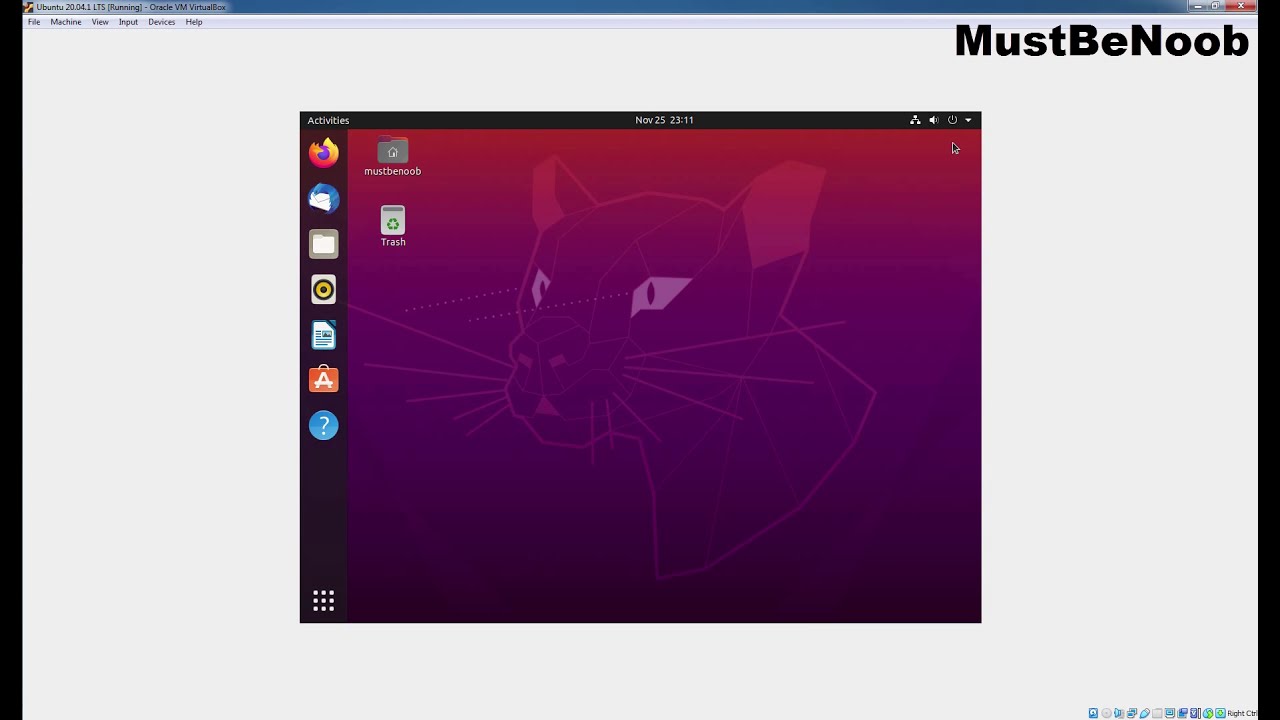Click mouse integration icon in VirtualBox status bar
This screenshot has width=1280, height=720.
click(x=1208, y=713)
